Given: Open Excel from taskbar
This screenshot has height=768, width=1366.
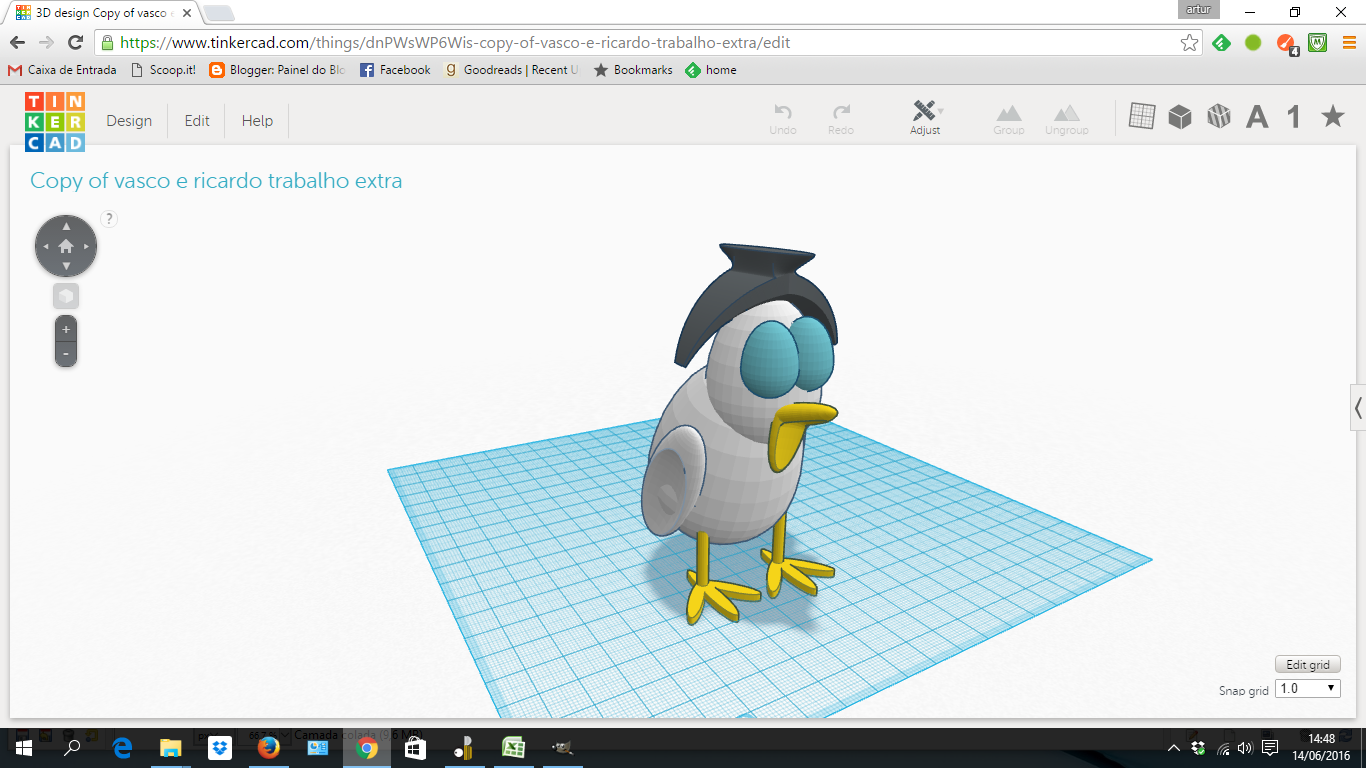Looking at the screenshot, I should (513, 748).
